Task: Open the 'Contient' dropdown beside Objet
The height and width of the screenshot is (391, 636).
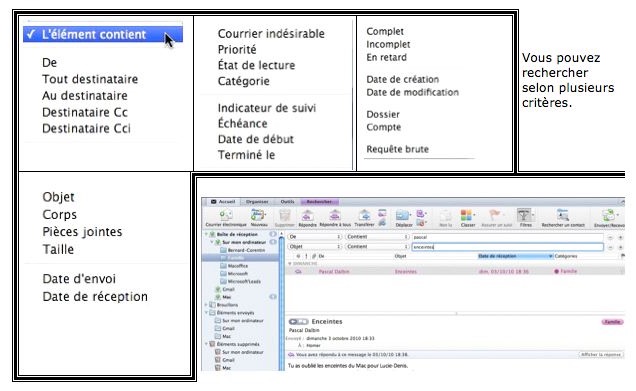Action: click(377, 247)
